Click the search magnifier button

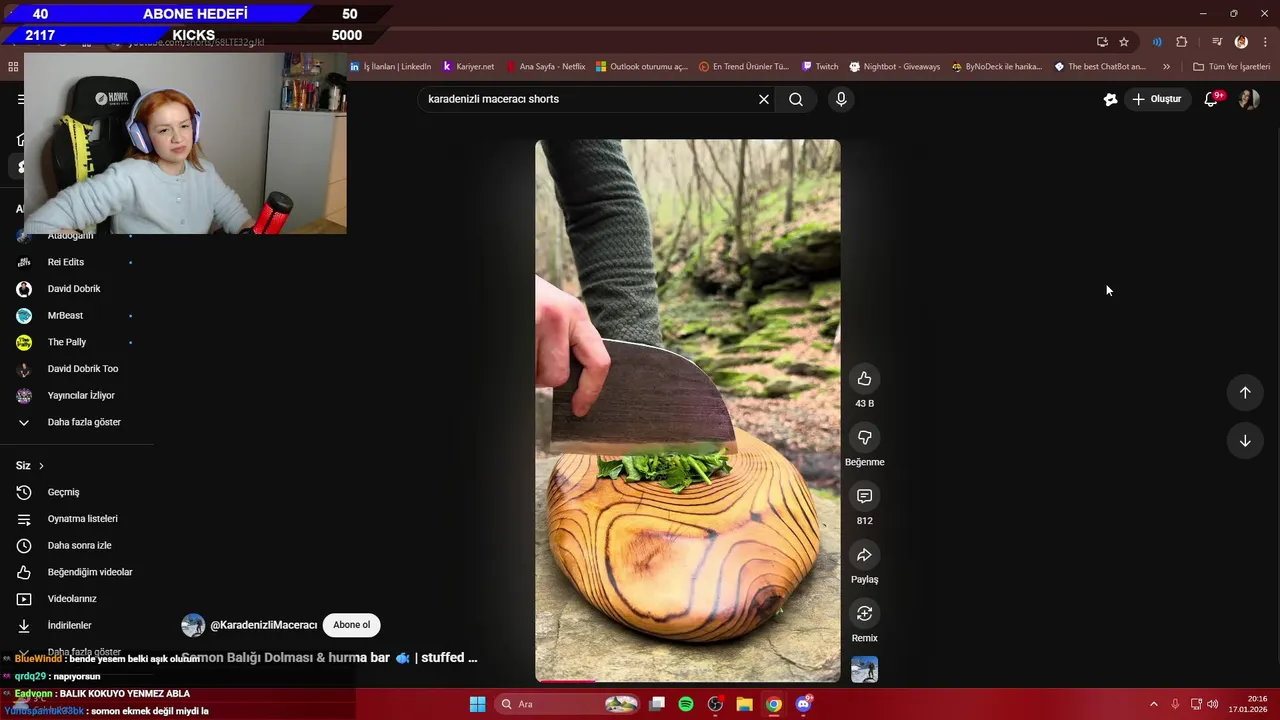(x=796, y=99)
